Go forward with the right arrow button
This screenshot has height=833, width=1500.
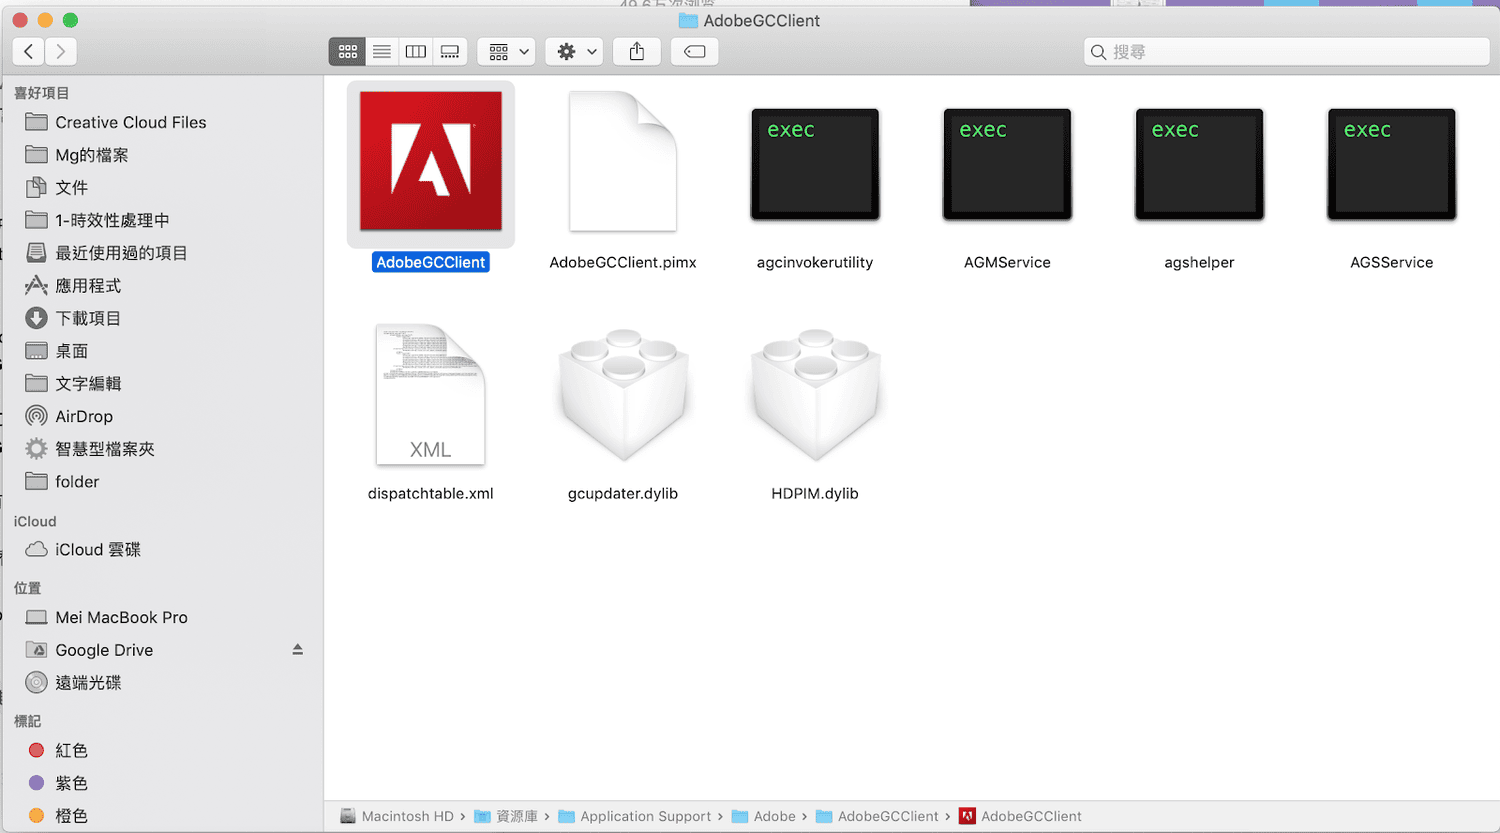pos(61,51)
